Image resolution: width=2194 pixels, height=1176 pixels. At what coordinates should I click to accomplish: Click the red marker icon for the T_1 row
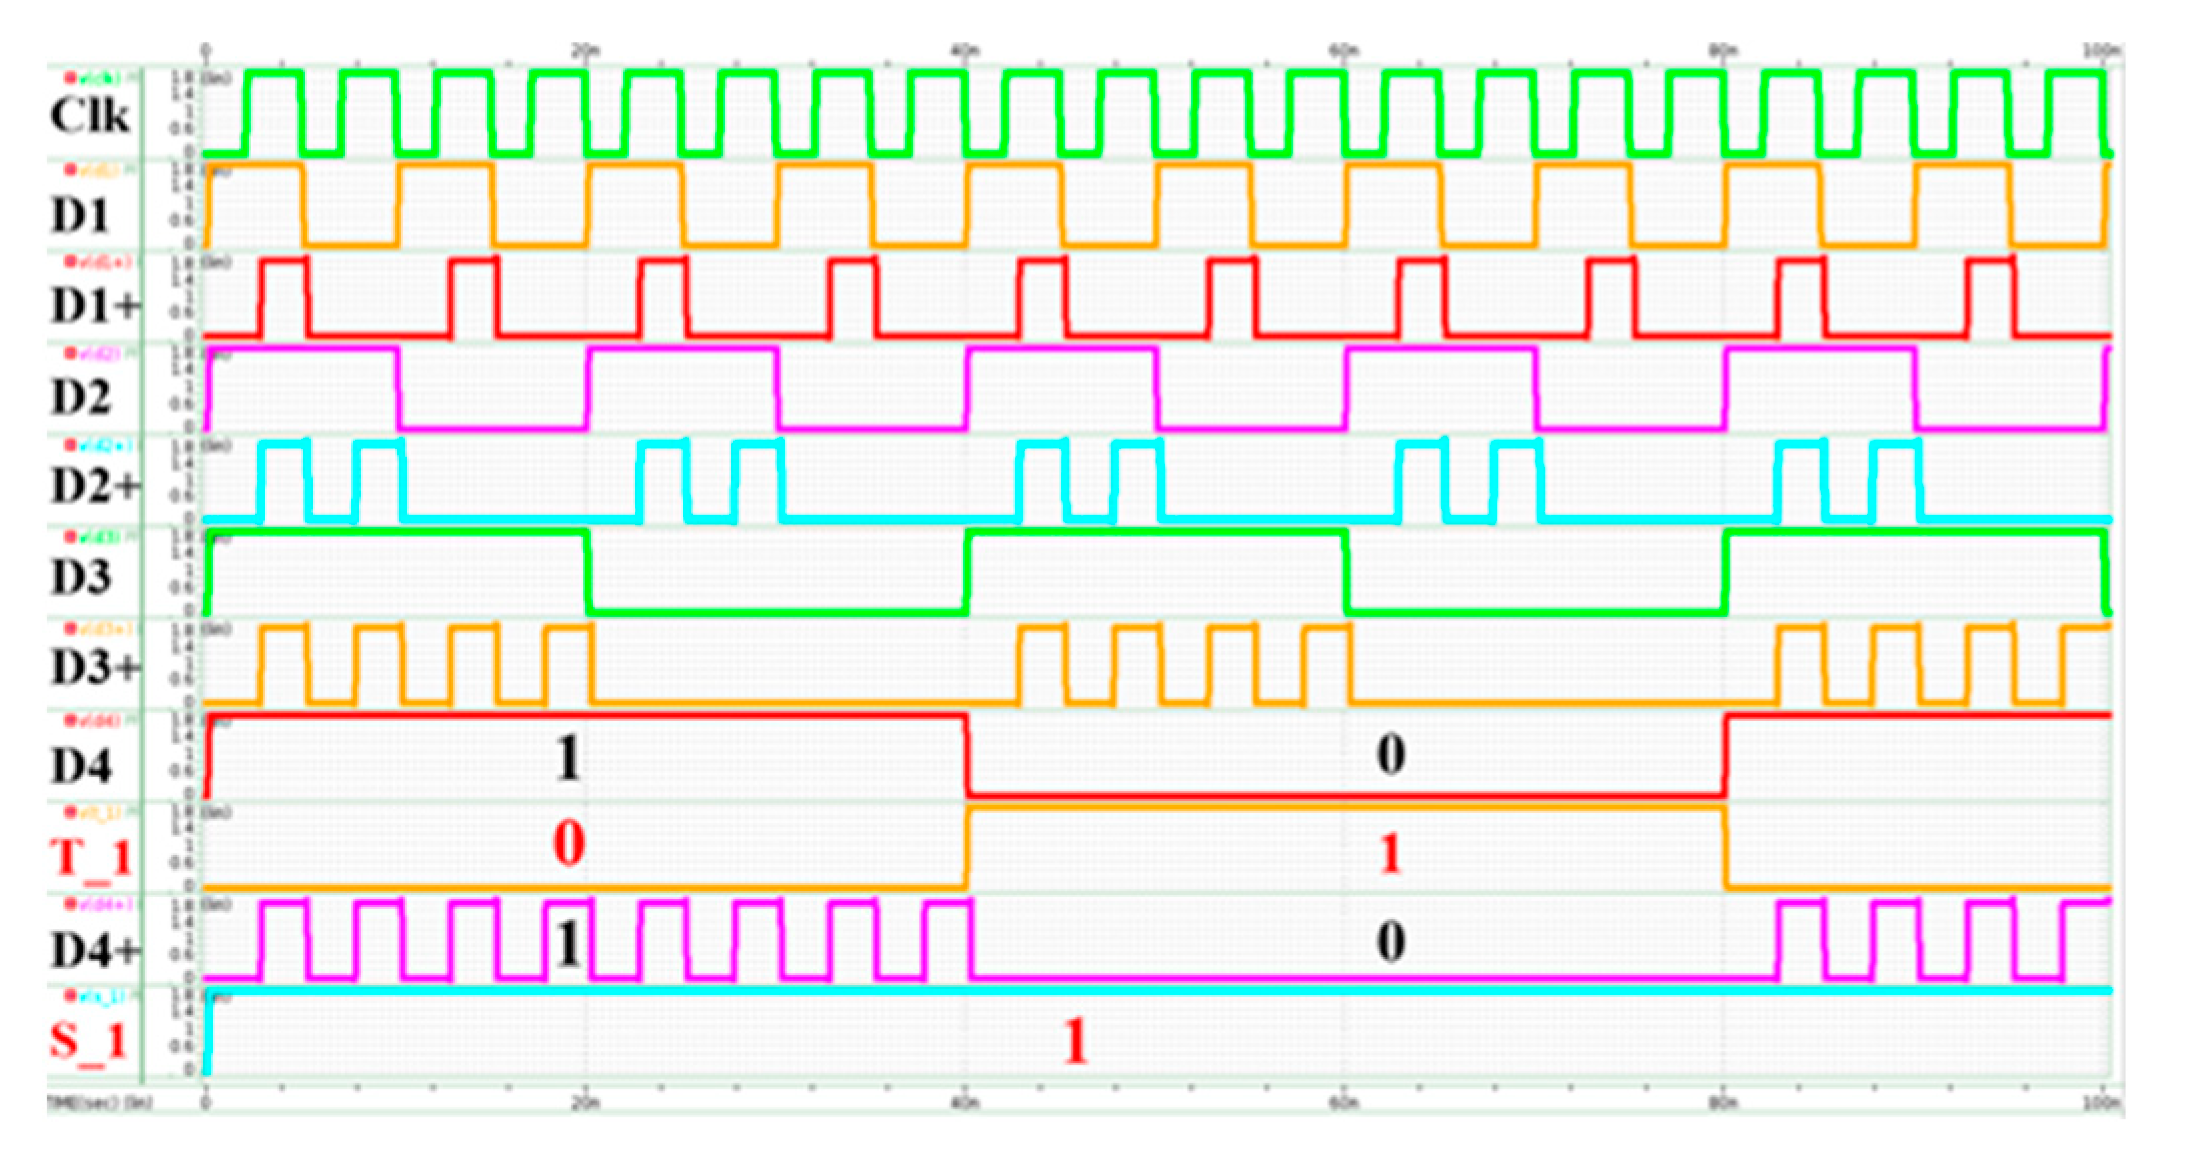71,812
